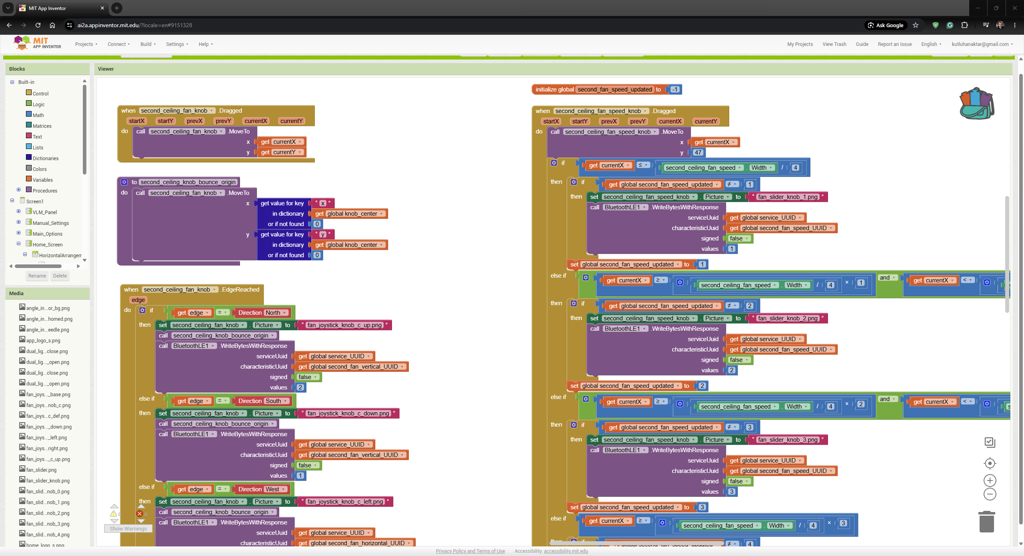Screen dimensions: 1024x556
Task: Expand the Procedures tree node
Action: 19,190
